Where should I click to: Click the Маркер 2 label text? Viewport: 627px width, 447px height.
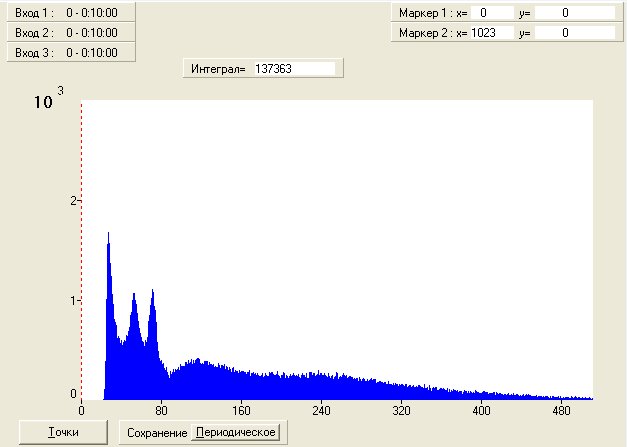(x=424, y=33)
